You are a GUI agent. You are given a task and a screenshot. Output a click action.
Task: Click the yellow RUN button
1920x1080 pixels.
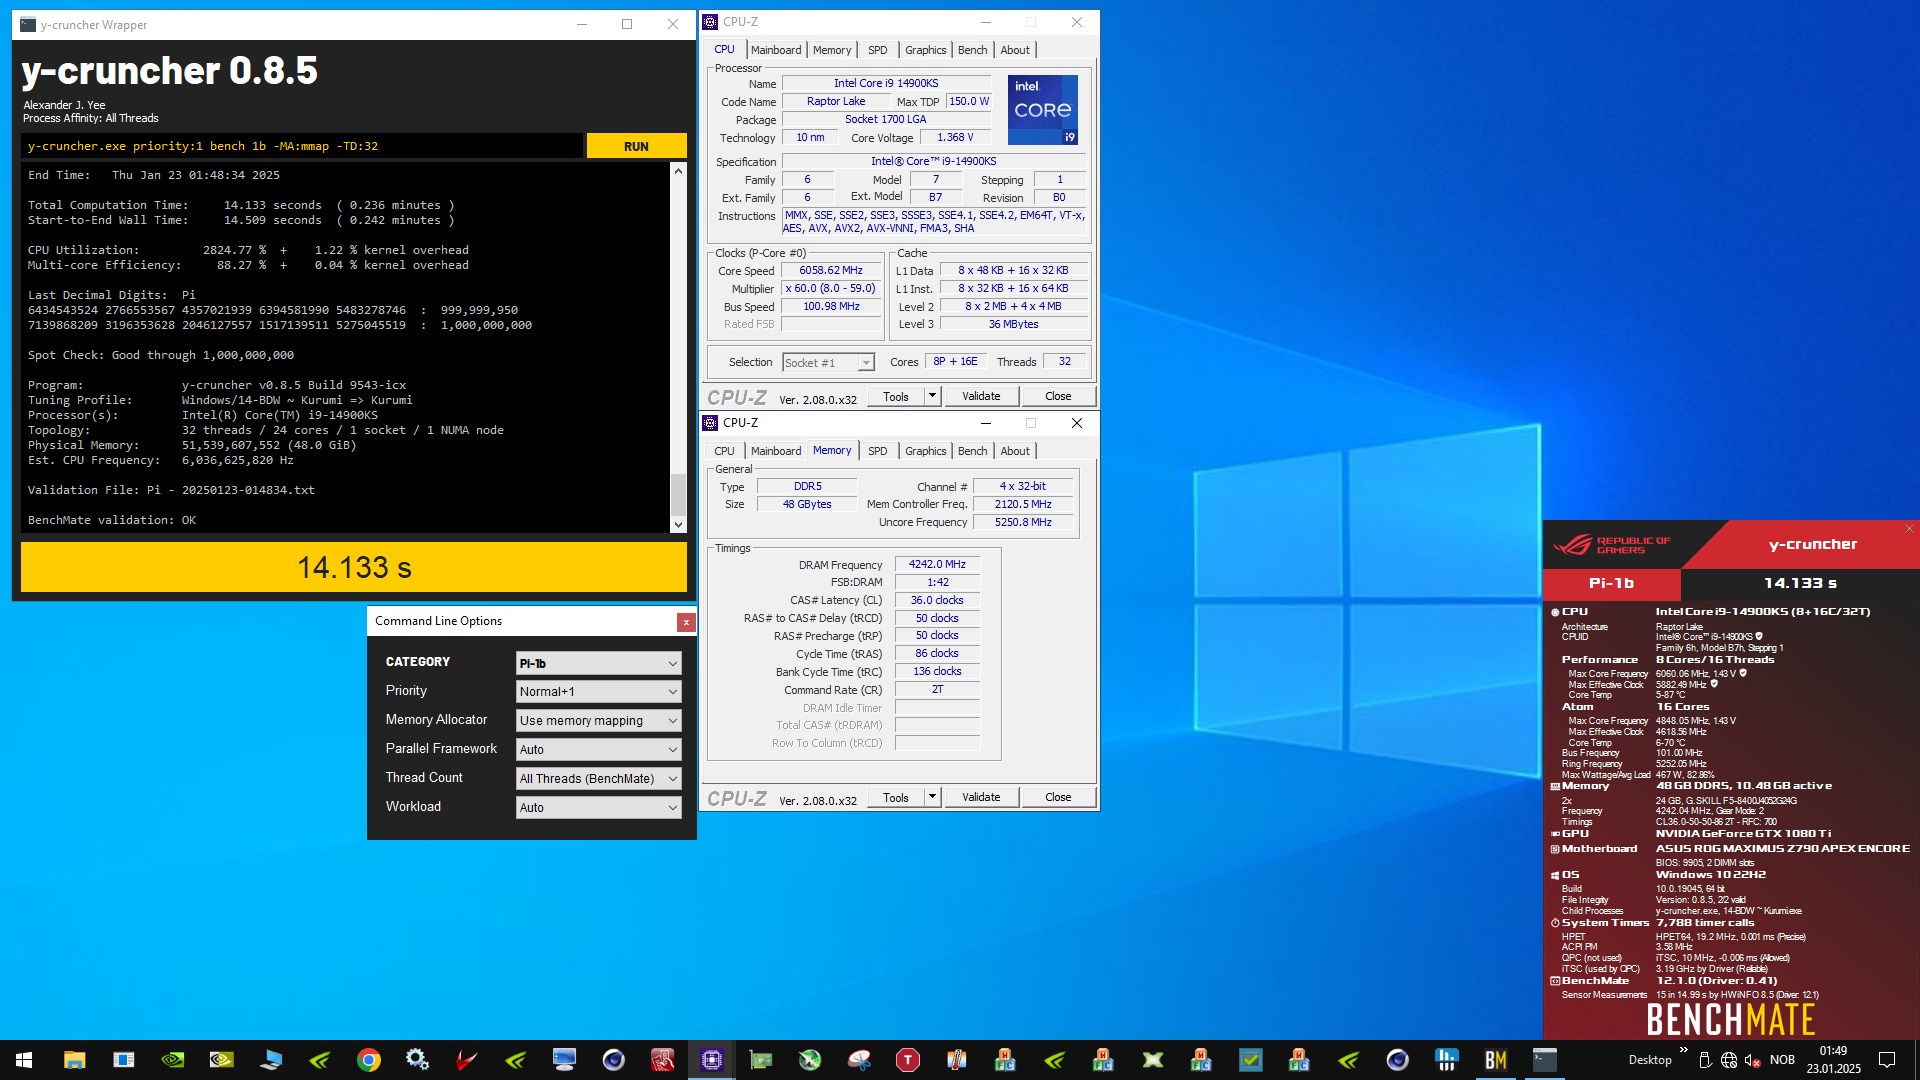click(636, 146)
